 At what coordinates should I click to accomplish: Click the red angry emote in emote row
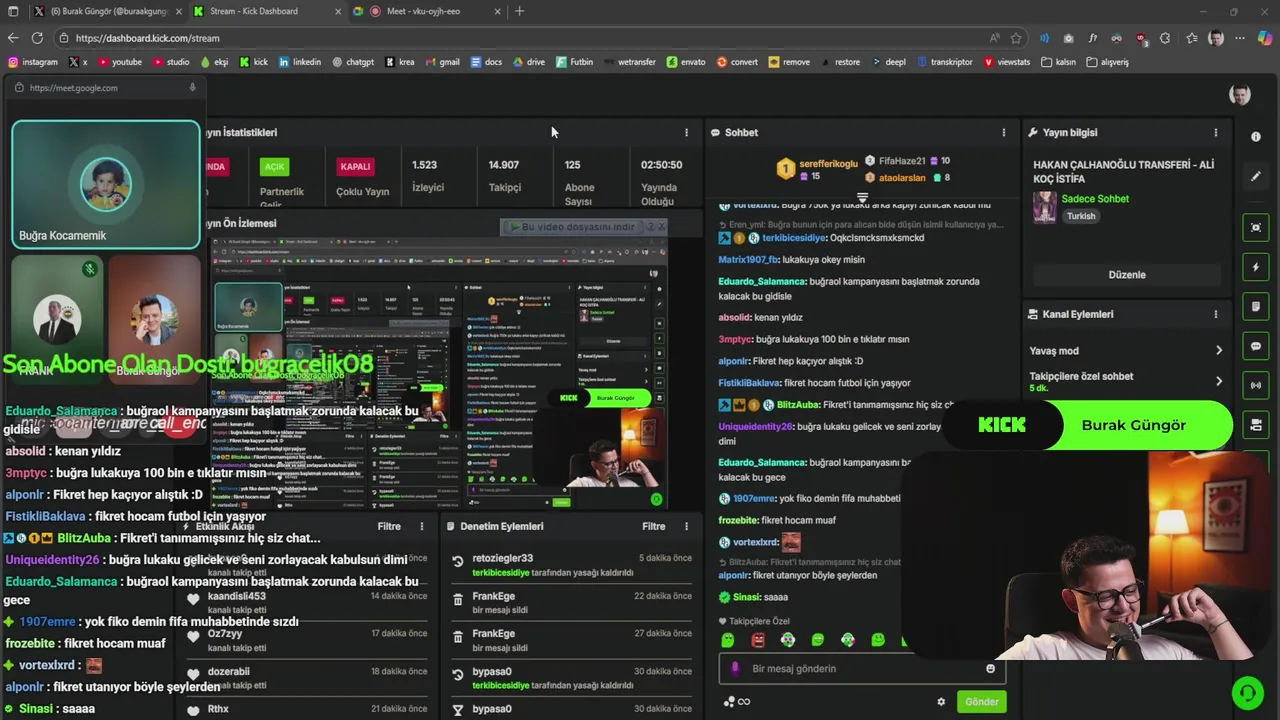coord(757,640)
